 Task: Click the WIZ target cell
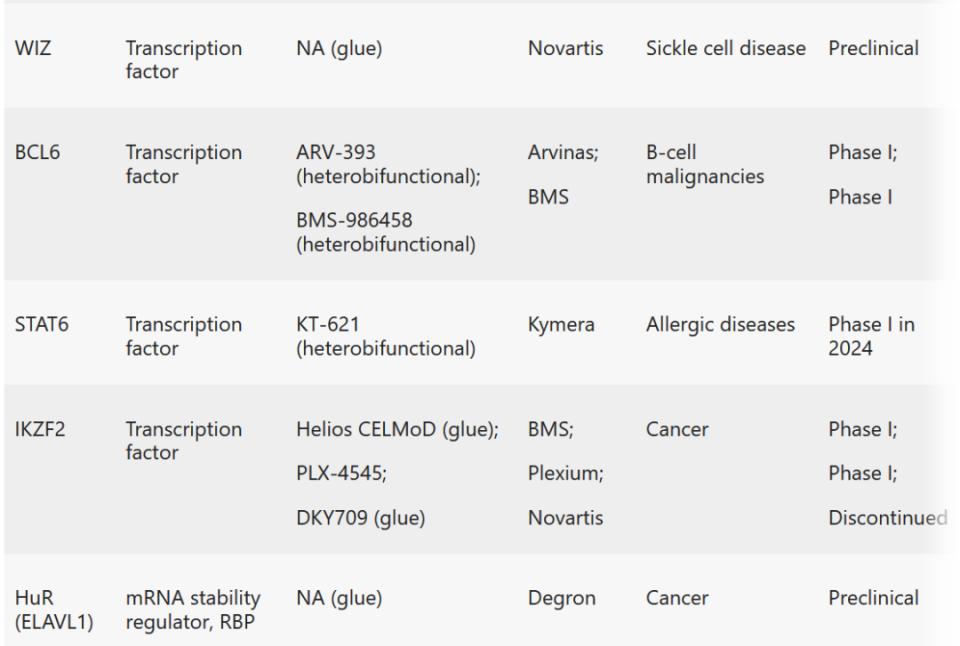(x=32, y=48)
